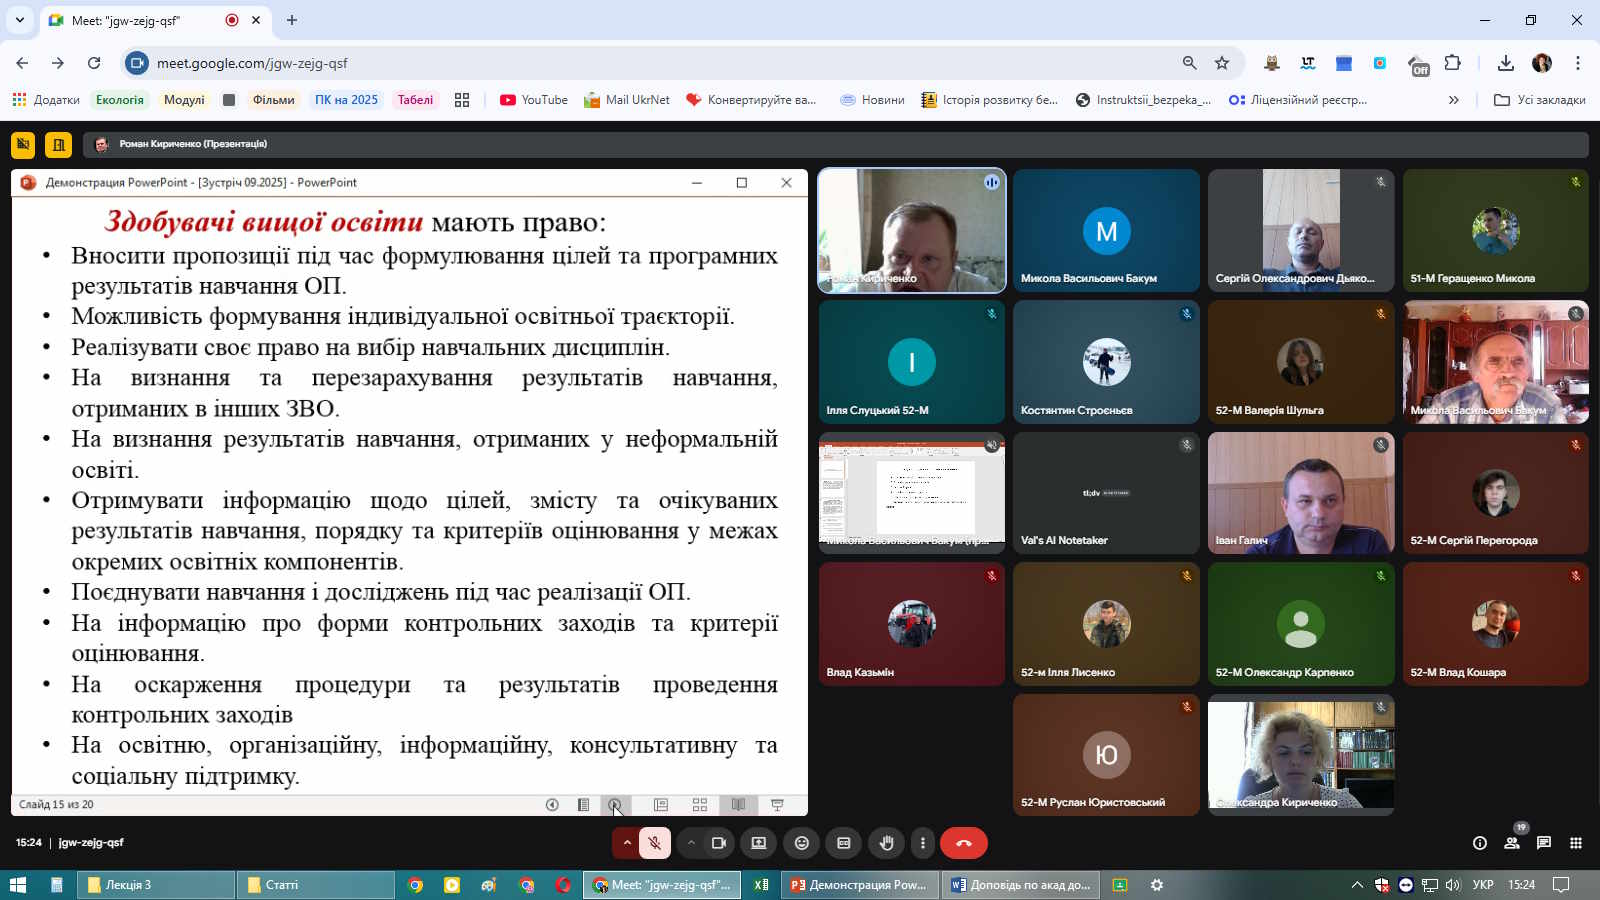Screen dimensions: 1600x900
Task: Turn on closed captions
Action: (843, 843)
